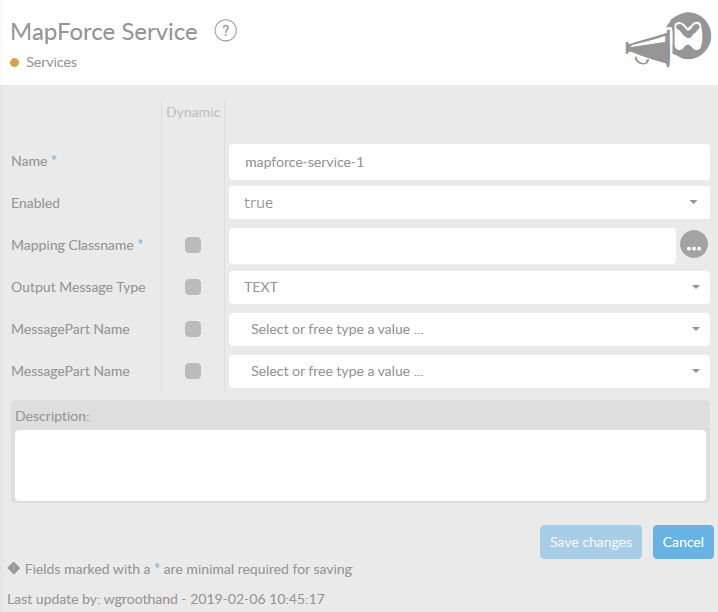718x612 pixels.
Task: Click inside the Description text area
Action: (360, 464)
